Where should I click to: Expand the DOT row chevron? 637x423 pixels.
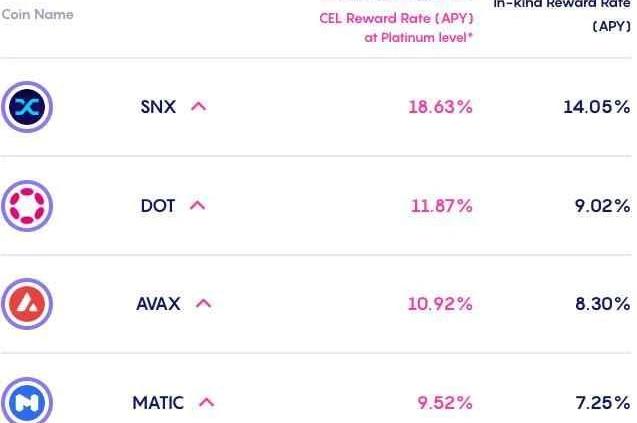tap(197, 206)
